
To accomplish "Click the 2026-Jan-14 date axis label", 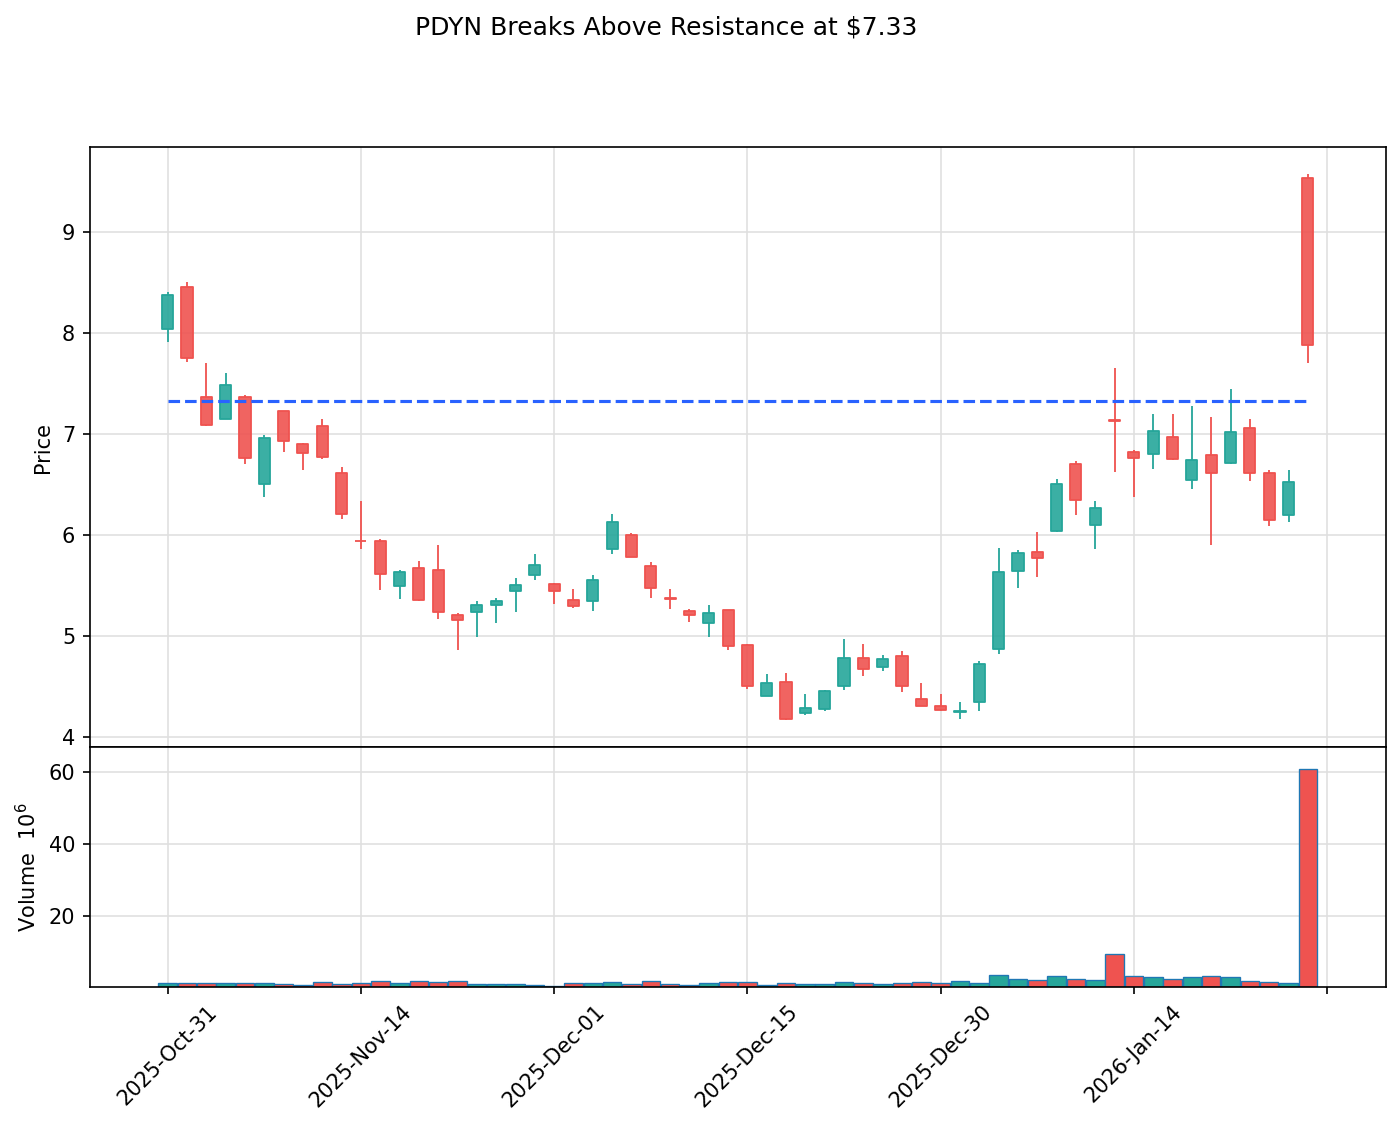I will point(1133,1054).
